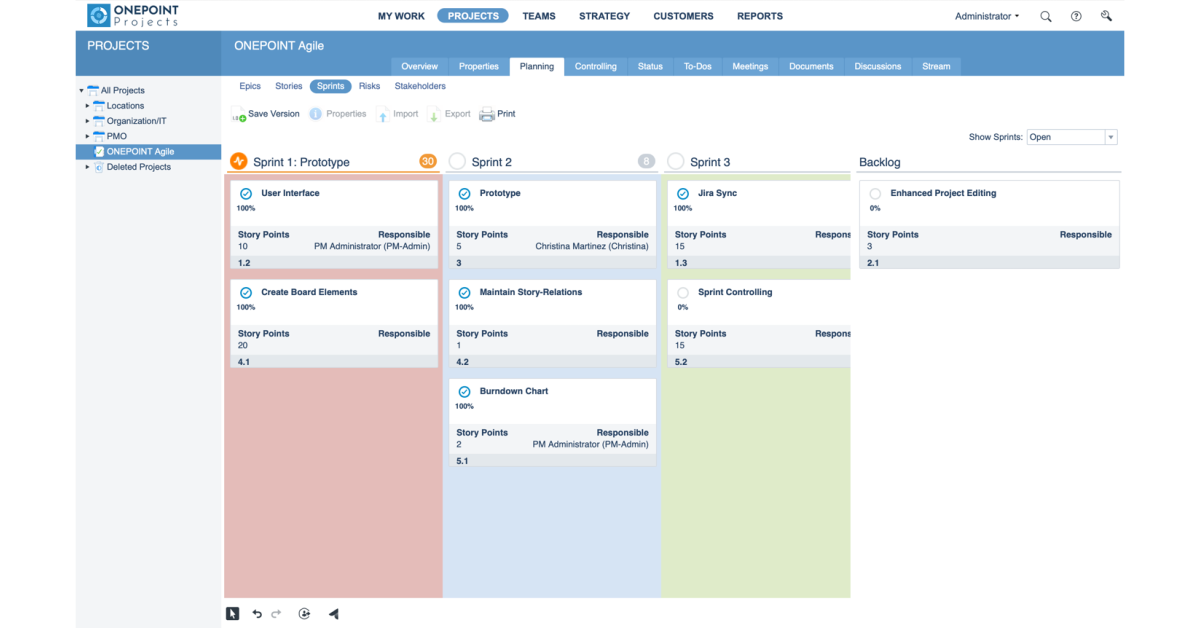Switch to the Overview tab
This screenshot has height=628, width=1200.
[x=419, y=66]
